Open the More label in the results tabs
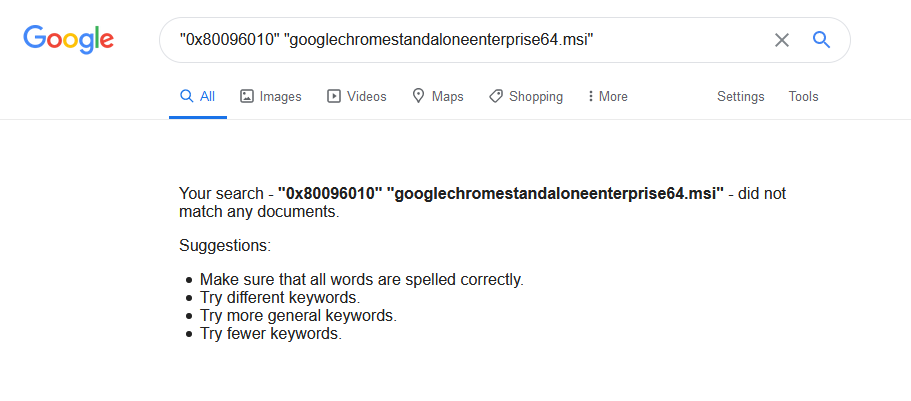Screen dimensions: 911x401 pyautogui.click(x=613, y=97)
